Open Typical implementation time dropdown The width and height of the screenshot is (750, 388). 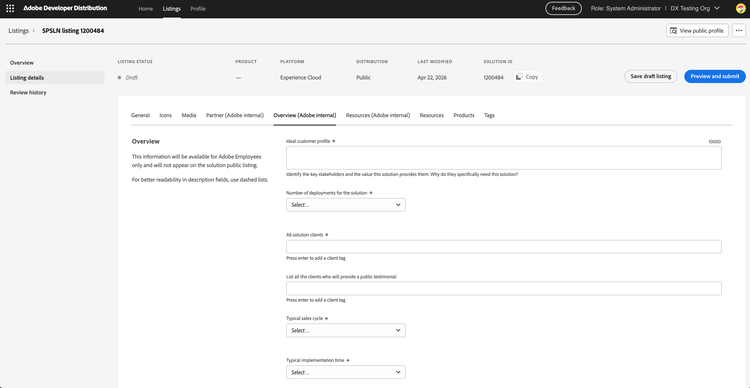(346, 372)
